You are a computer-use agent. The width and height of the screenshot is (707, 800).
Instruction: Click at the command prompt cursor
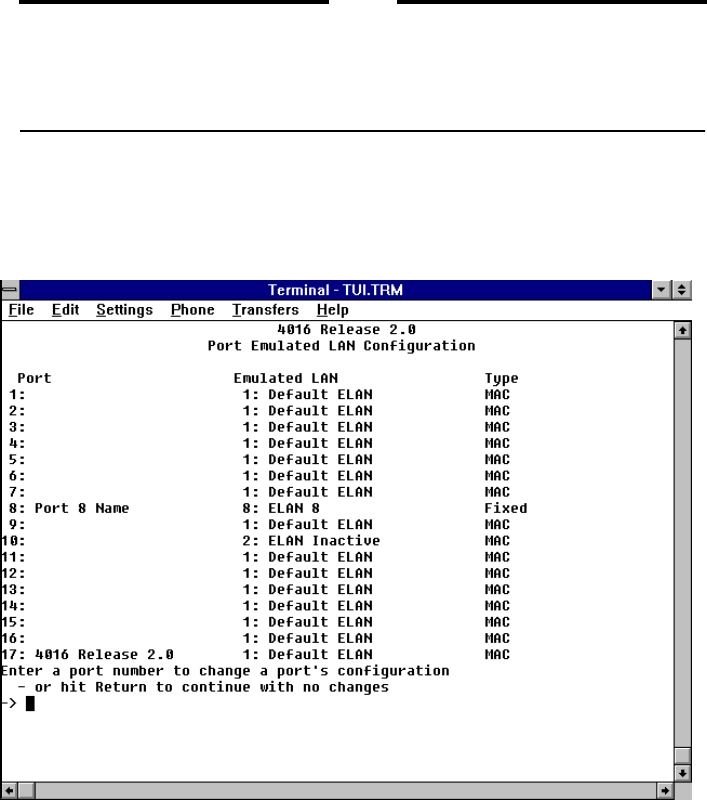30,703
